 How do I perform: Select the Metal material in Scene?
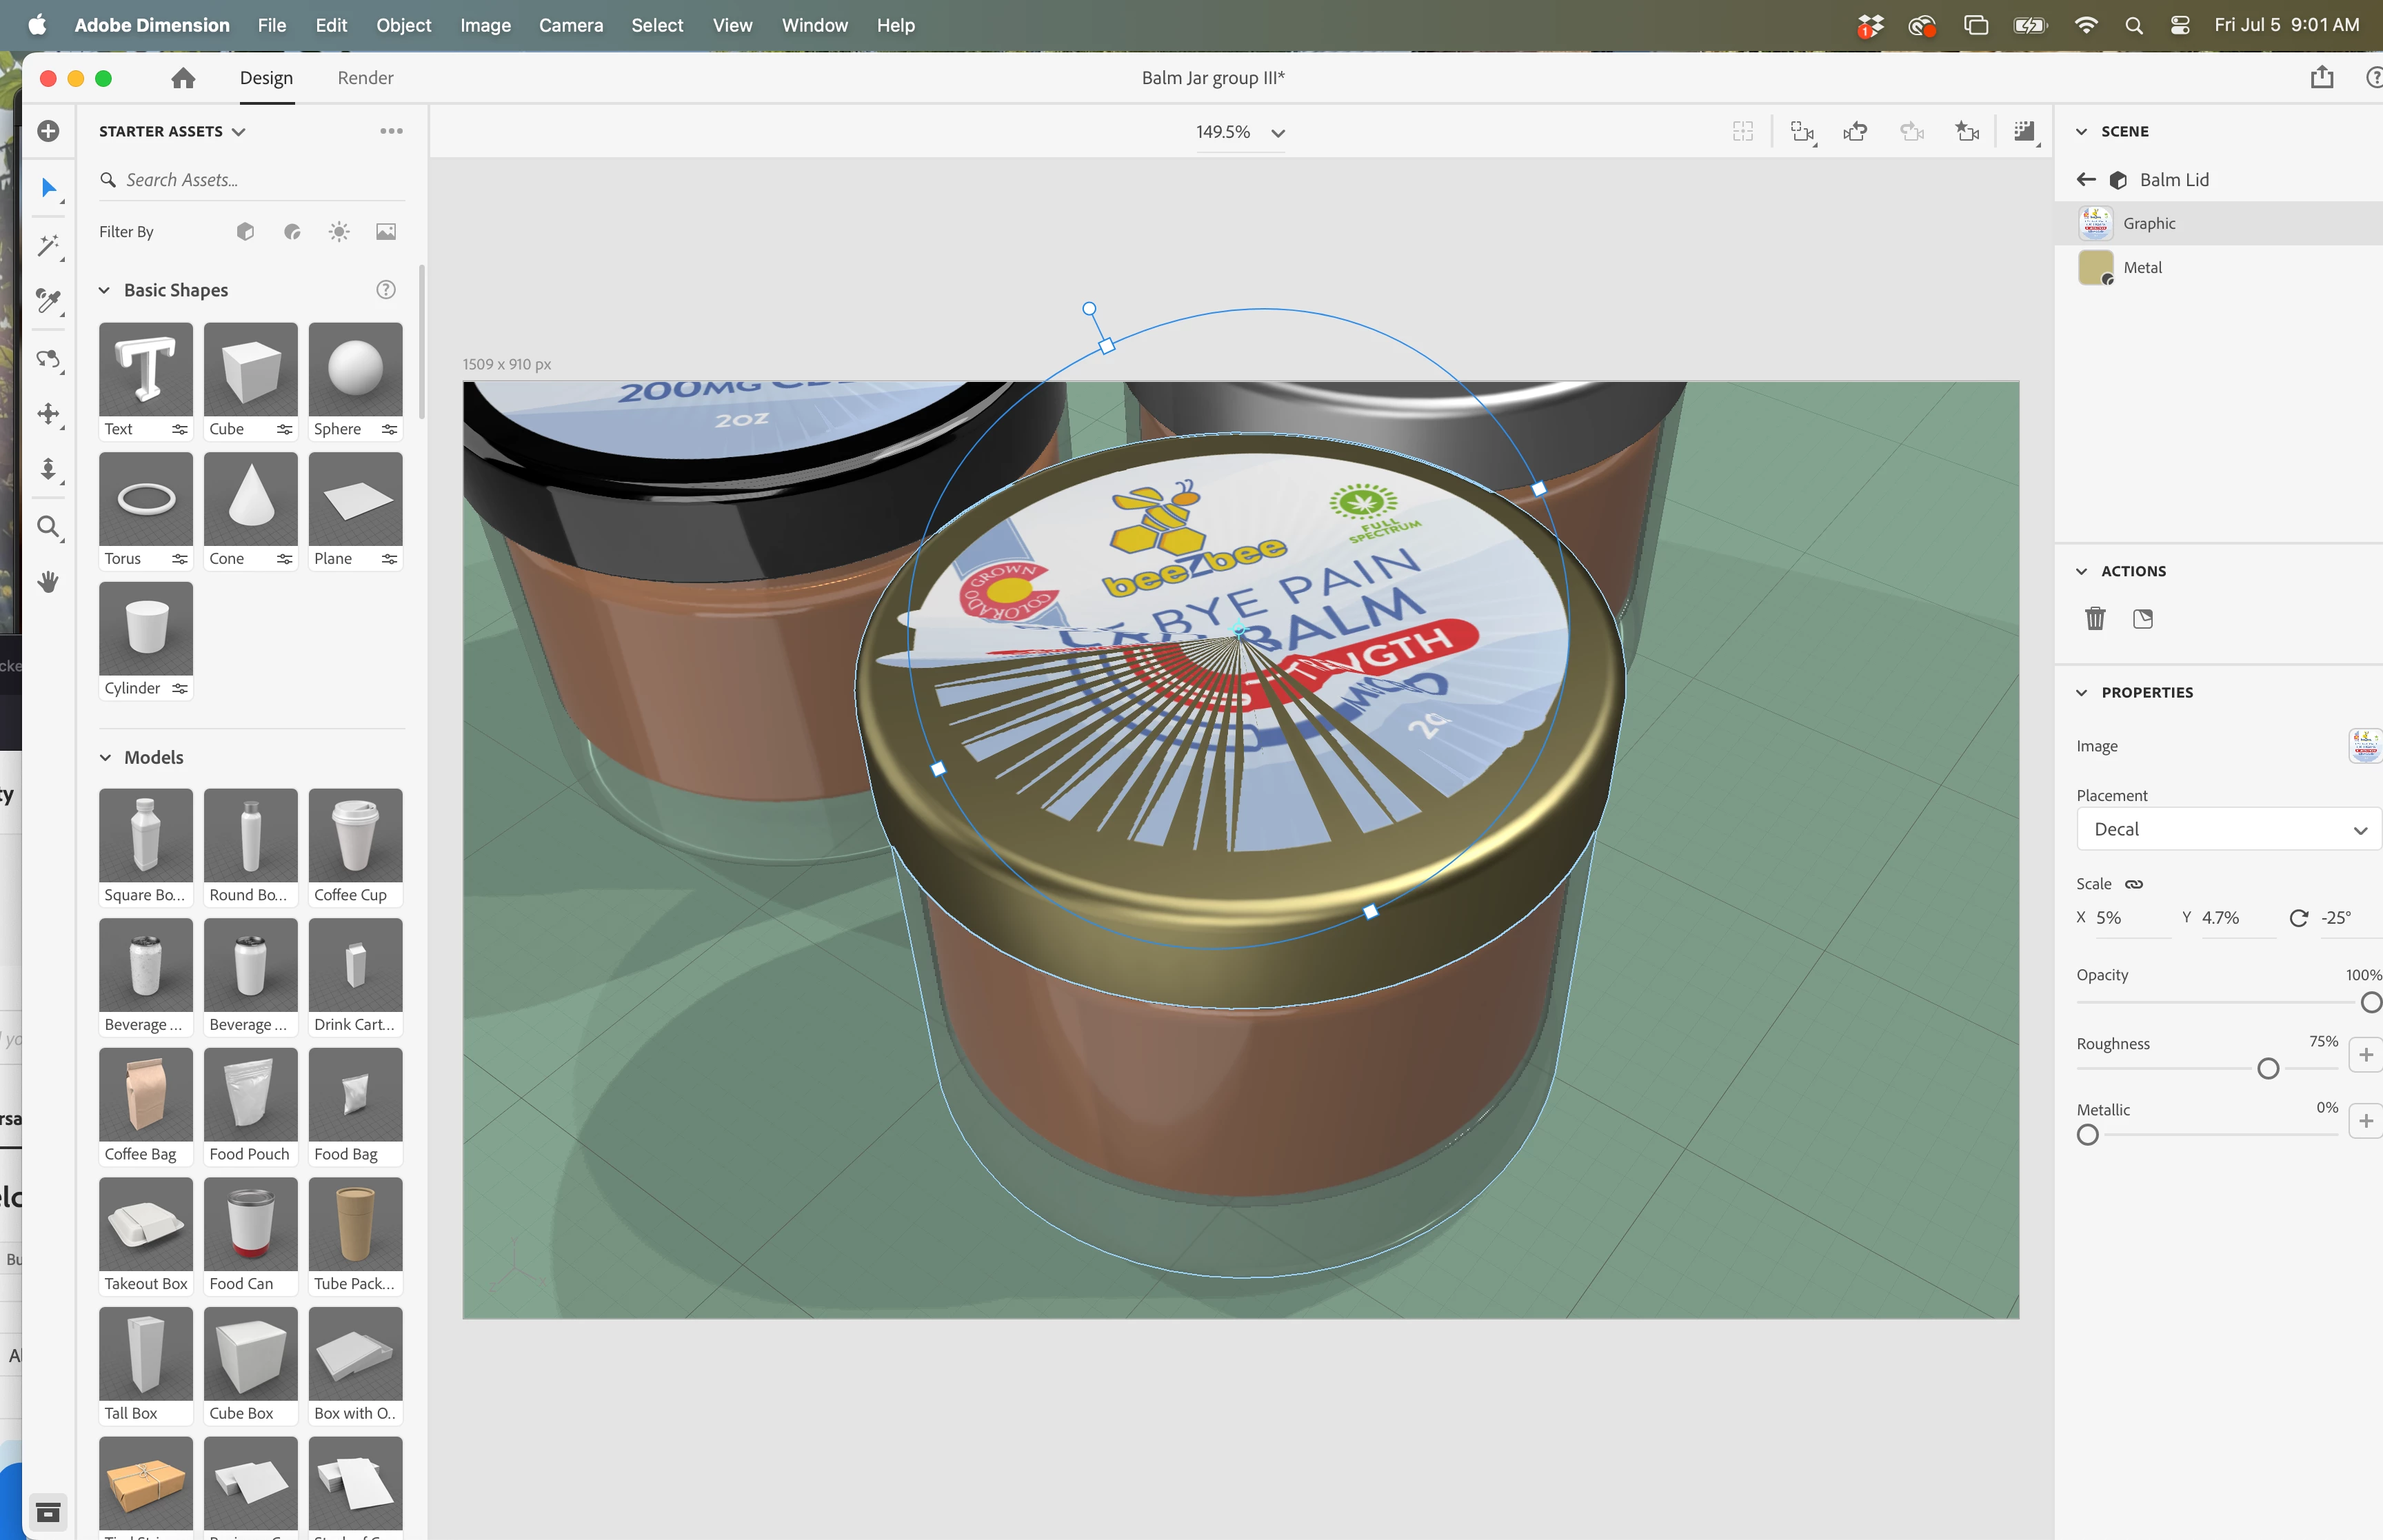click(2142, 267)
